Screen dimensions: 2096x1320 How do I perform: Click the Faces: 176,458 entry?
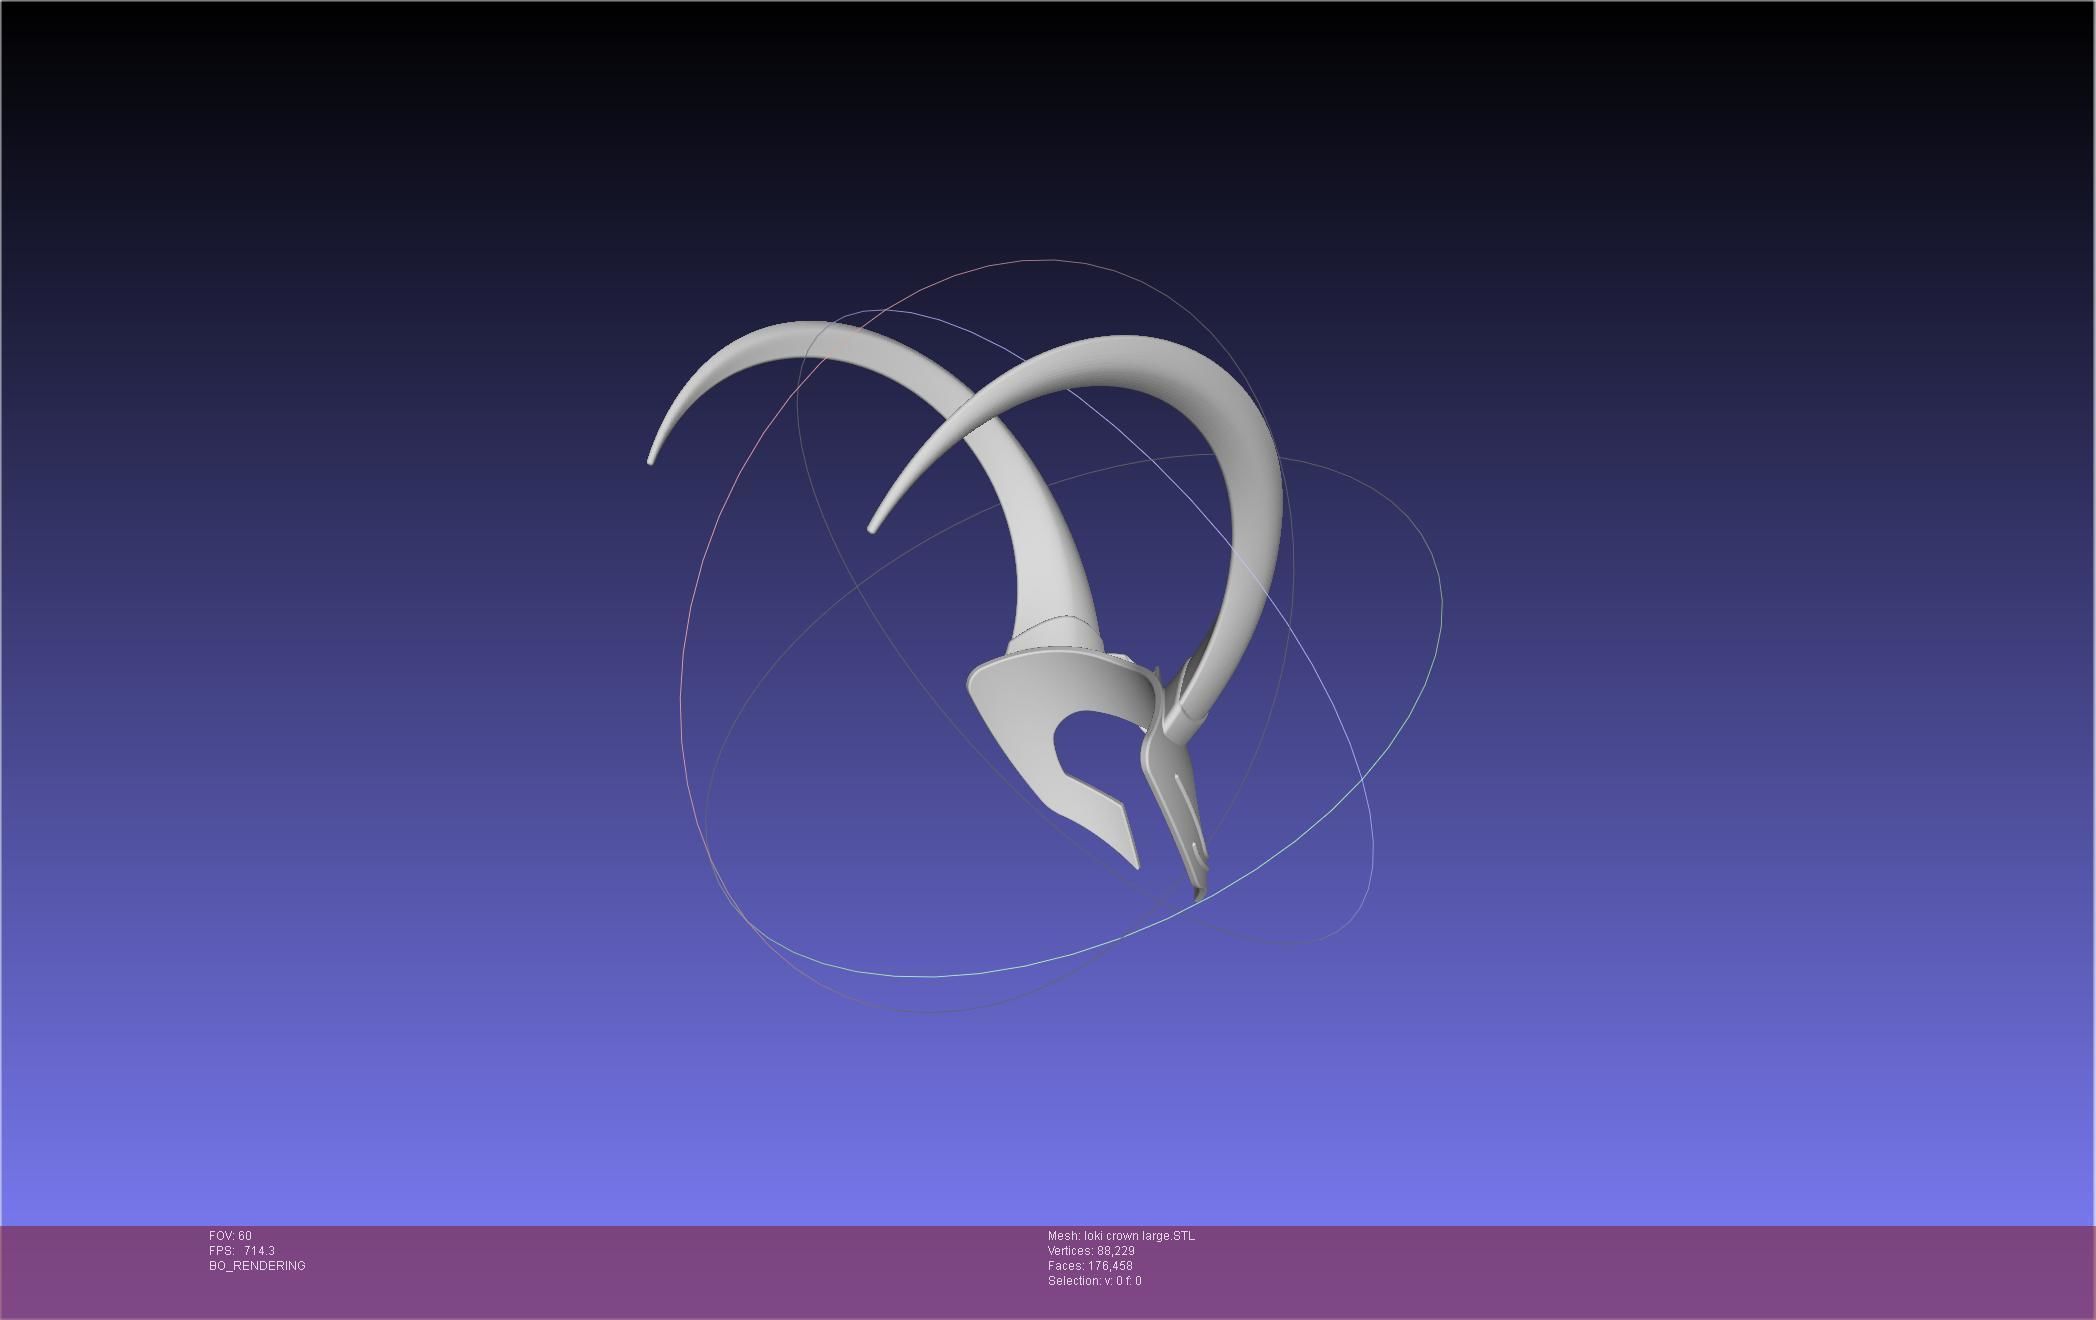click(1090, 1266)
